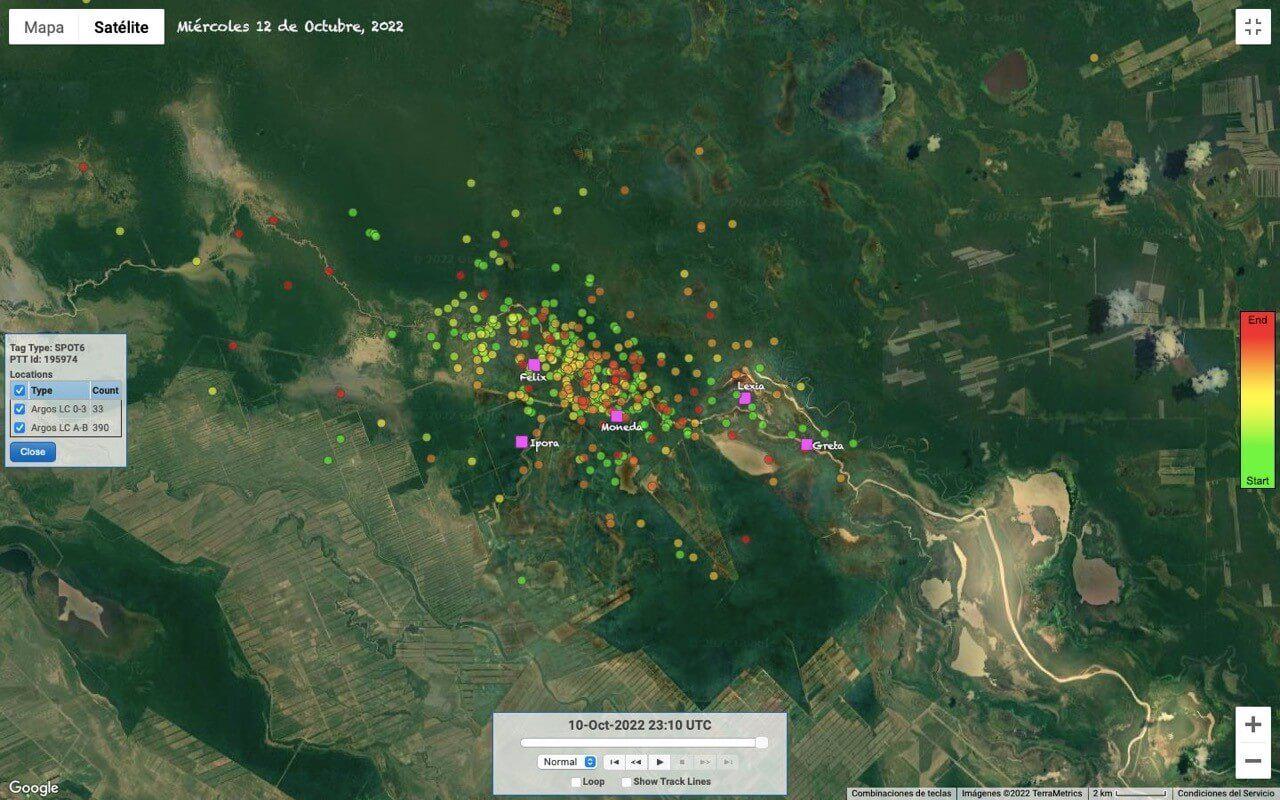Image resolution: width=1280 pixels, height=800 pixels.
Task: Select the Satélite map tab
Action: coord(121,27)
